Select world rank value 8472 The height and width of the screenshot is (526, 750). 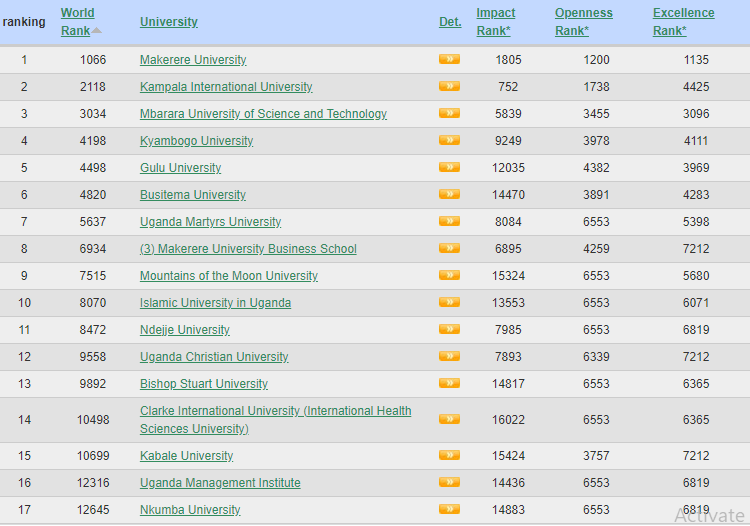coord(93,330)
